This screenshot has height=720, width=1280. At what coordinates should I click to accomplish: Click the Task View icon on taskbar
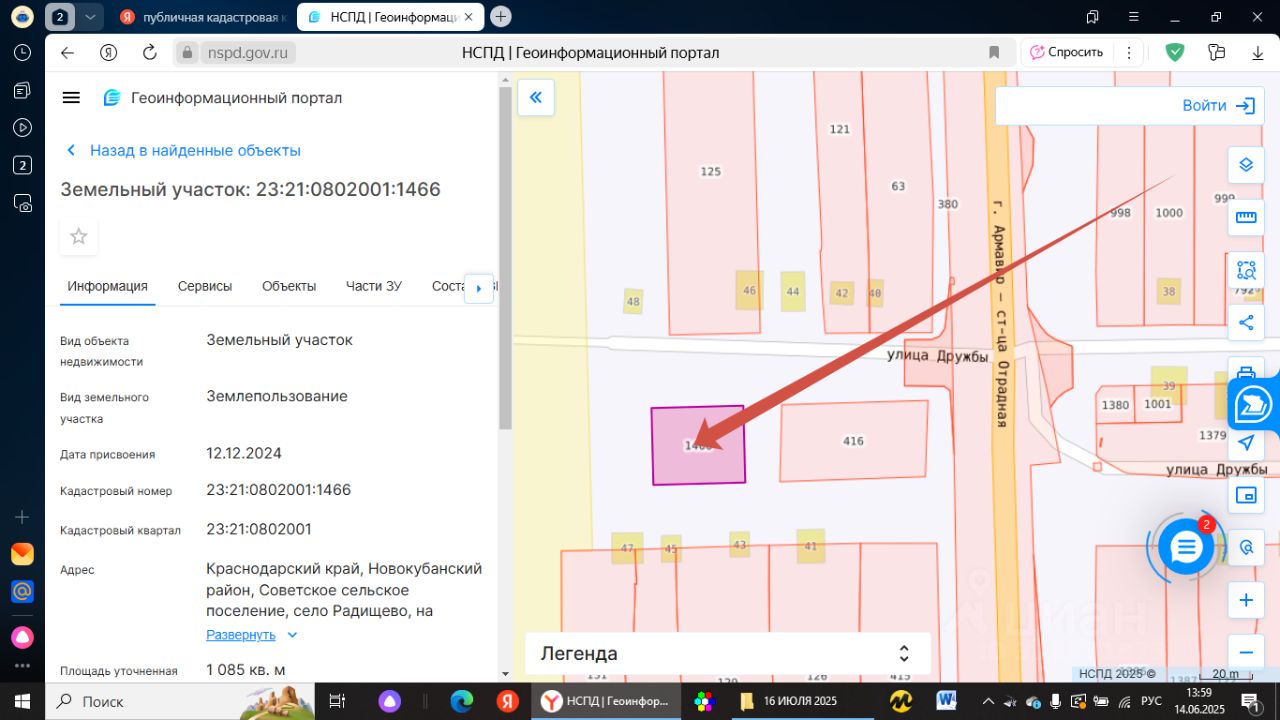coord(337,701)
